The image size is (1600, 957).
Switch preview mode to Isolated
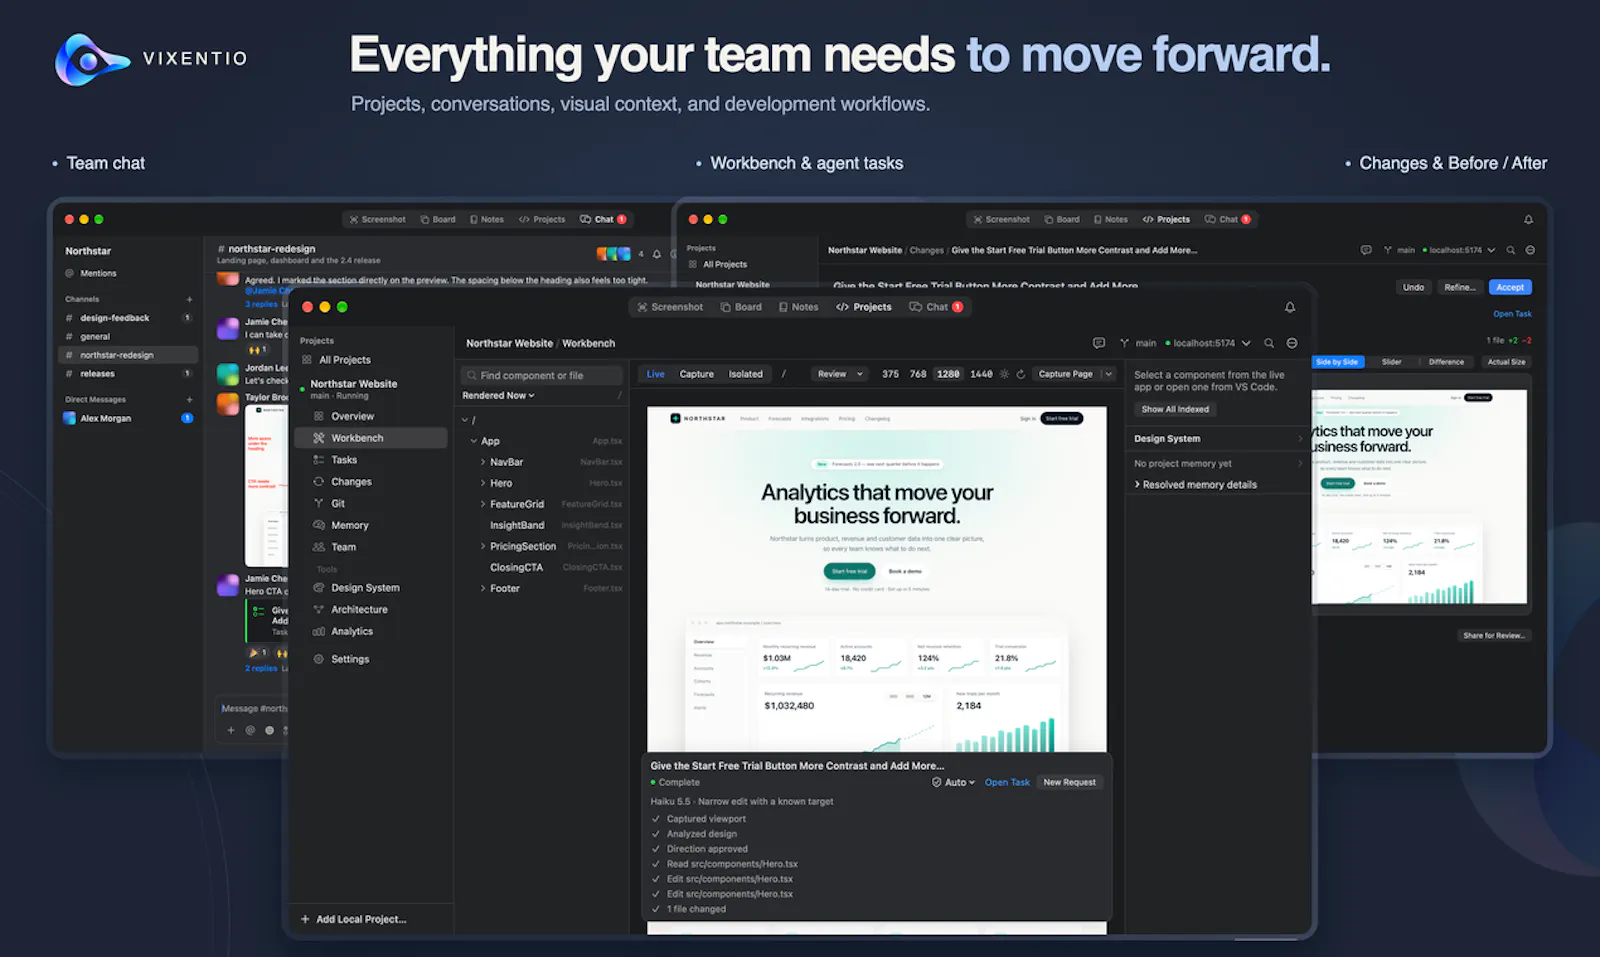[745, 374]
